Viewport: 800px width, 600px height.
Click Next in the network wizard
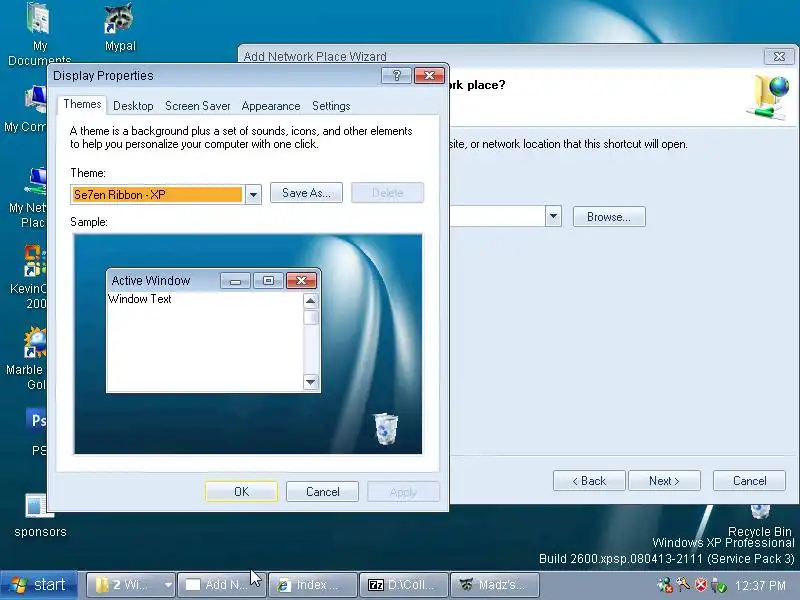[x=664, y=481]
